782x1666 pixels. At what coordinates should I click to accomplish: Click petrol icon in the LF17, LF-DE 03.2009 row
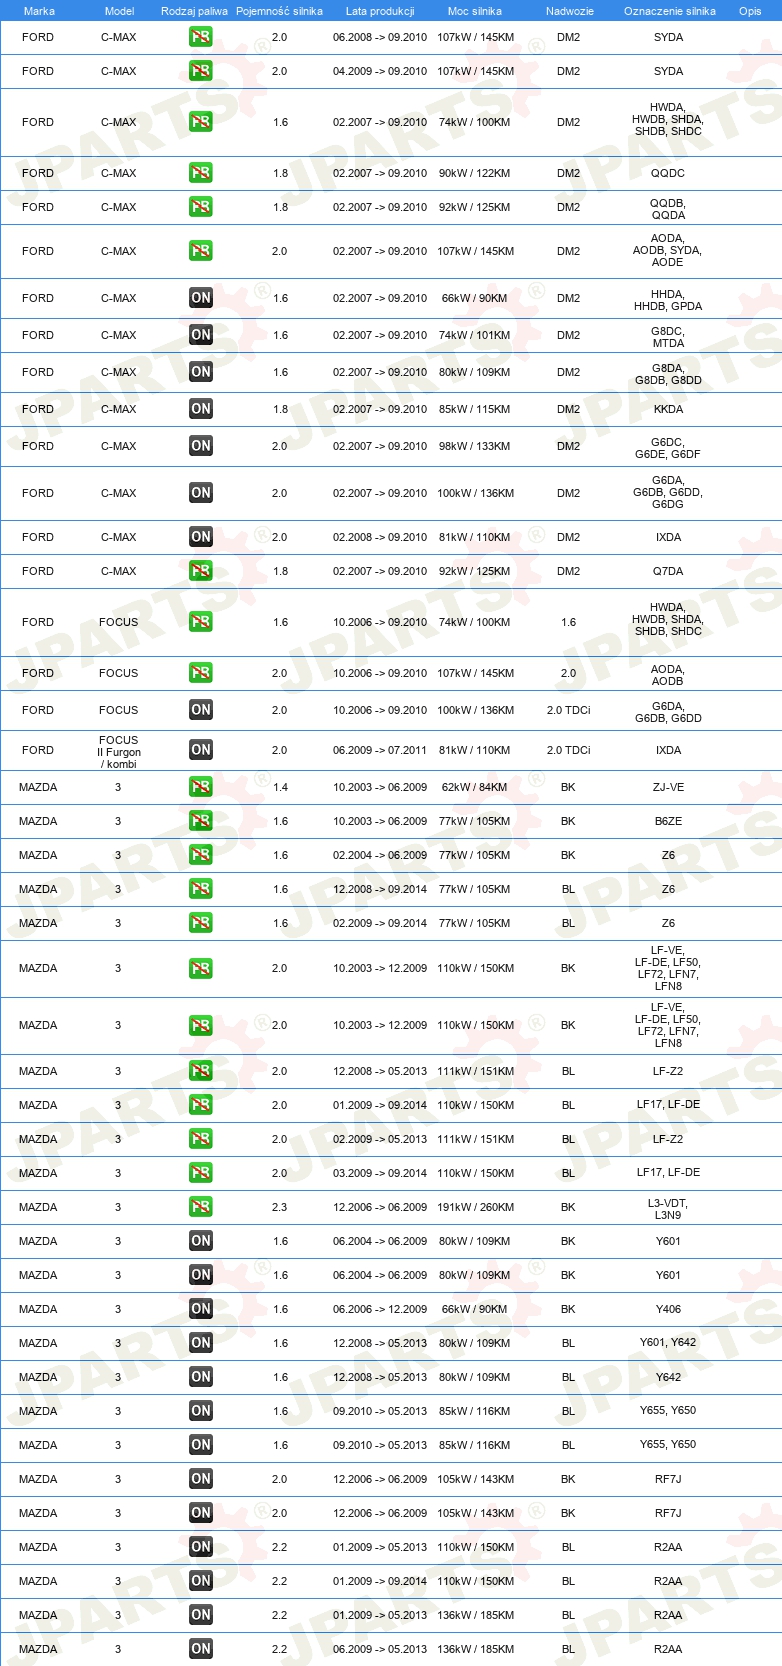[201, 1173]
